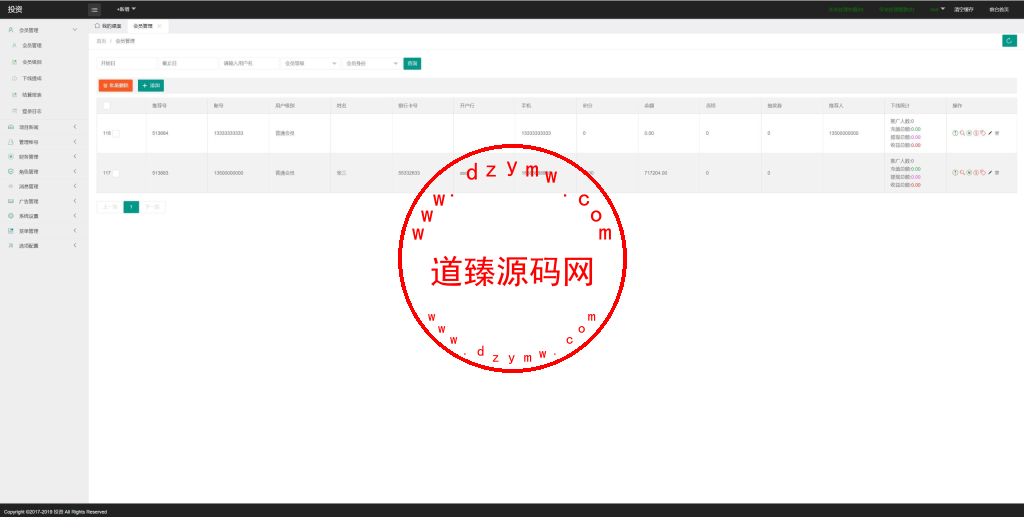Screen dimensions: 1024x517
Task: Open 会员级别 in the sidebar
Action: point(44,62)
